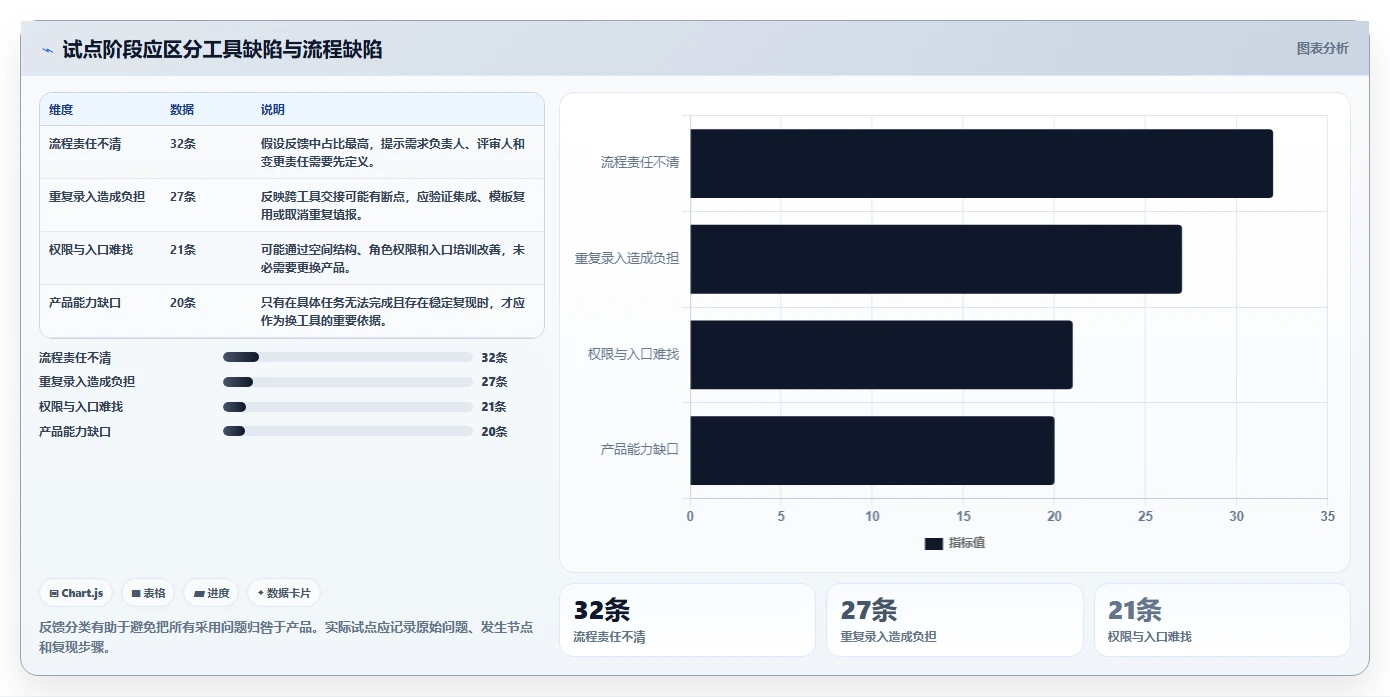Click the 产品能力缺口 bar in the chart
This screenshot has height=697, width=1390.
872,451
